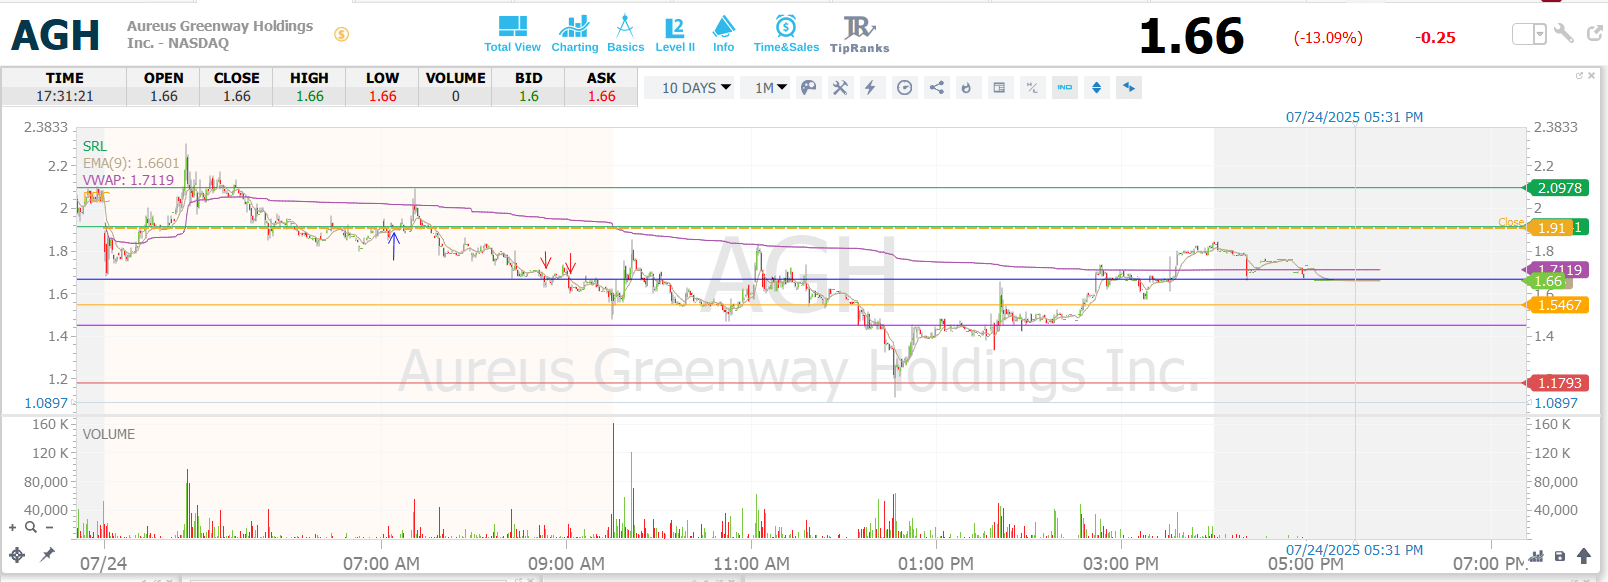Click the share icon in chart toolbar

[x=937, y=88]
